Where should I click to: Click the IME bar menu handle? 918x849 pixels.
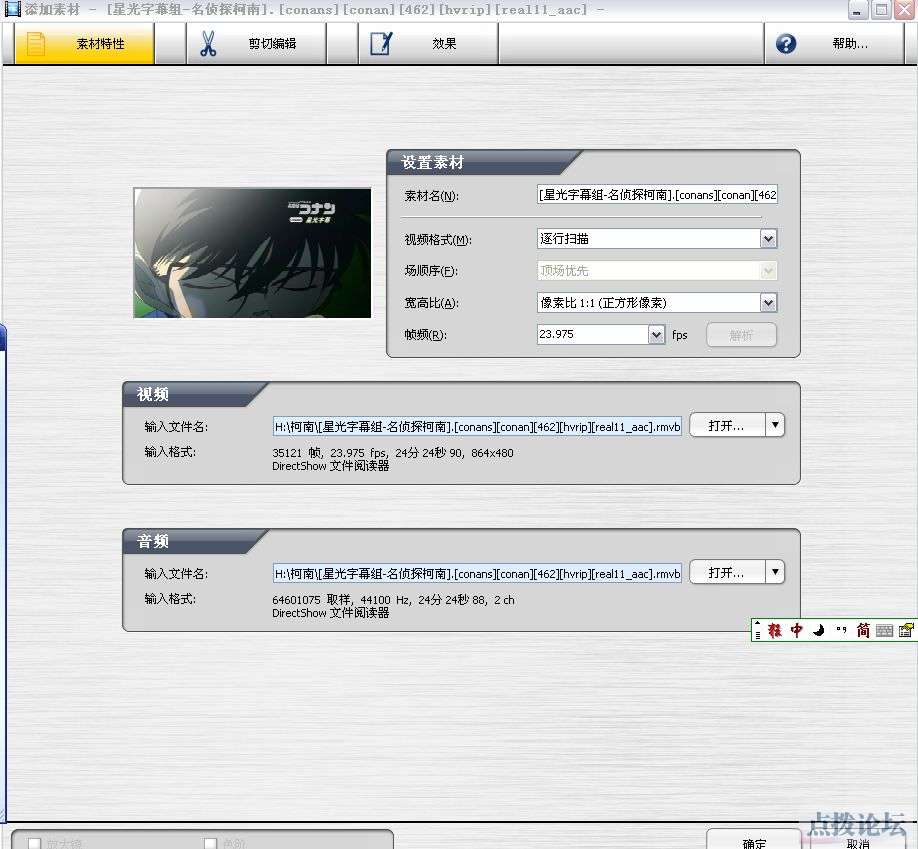(758, 630)
